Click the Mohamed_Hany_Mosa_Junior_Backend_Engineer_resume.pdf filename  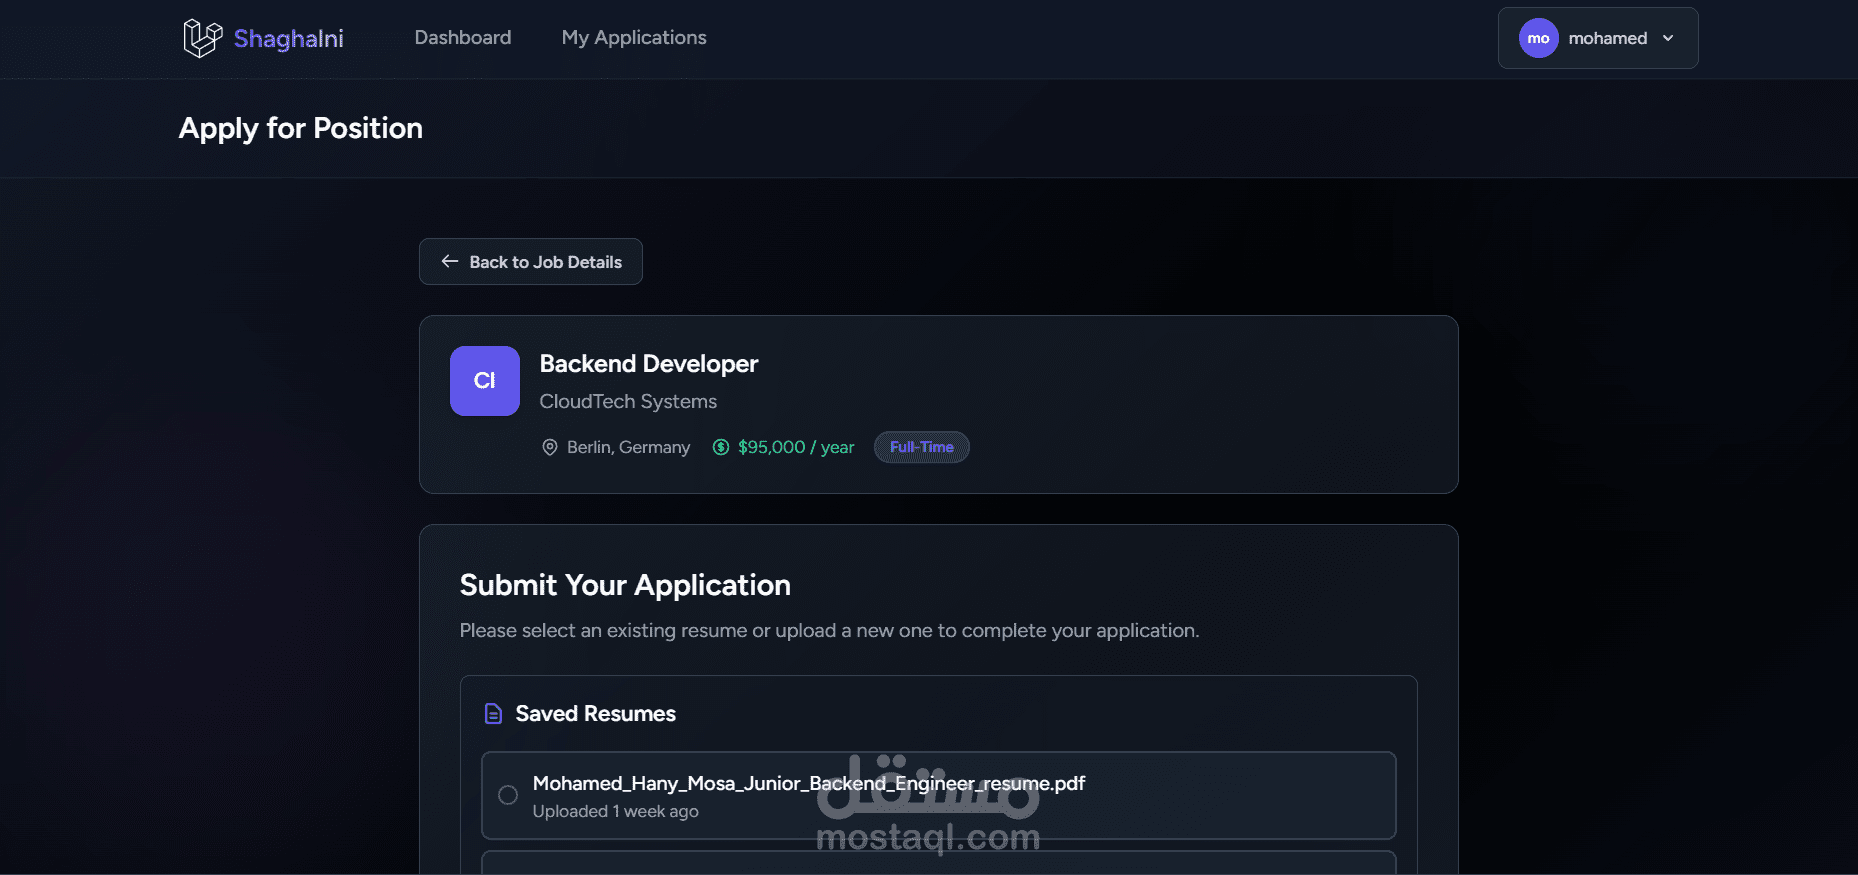(808, 783)
